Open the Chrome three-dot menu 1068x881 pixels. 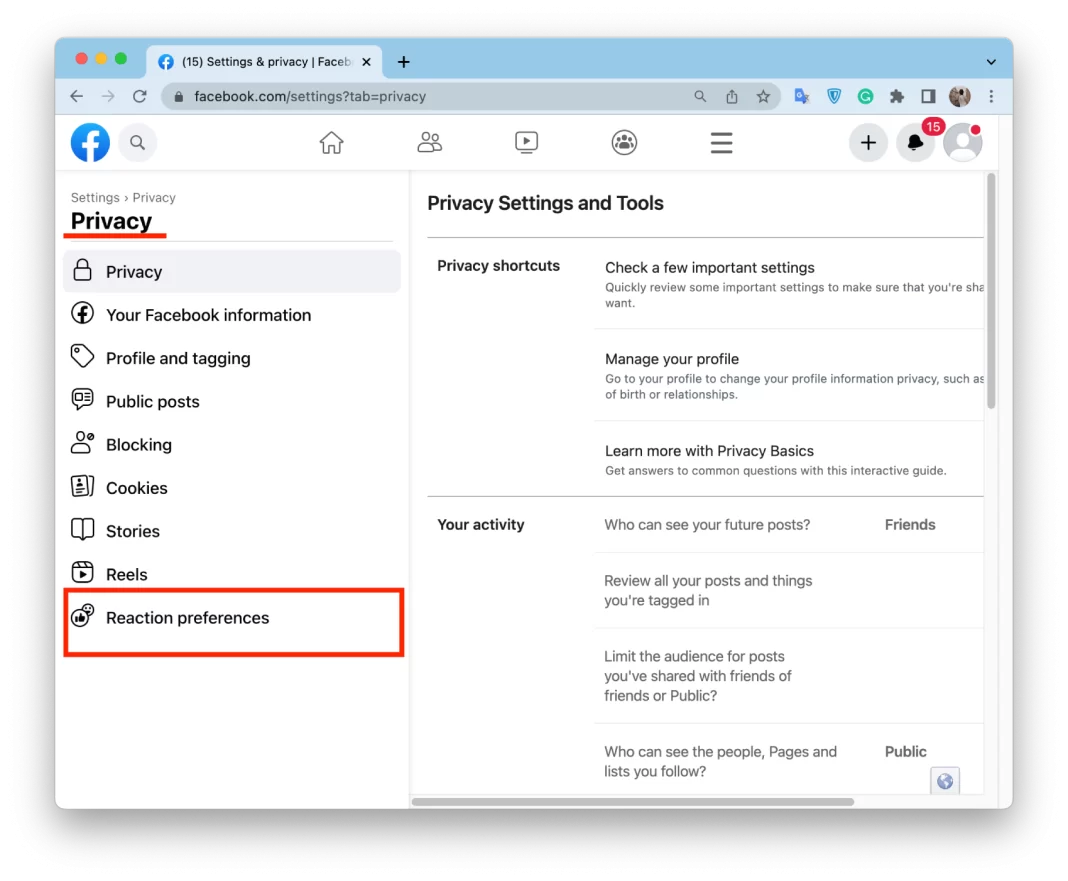(x=991, y=97)
